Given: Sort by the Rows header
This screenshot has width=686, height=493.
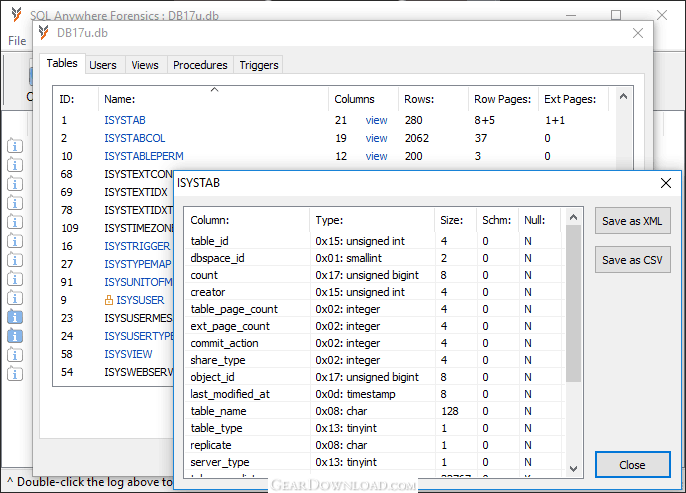Looking at the screenshot, I should pyautogui.click(x=433, y=99).
